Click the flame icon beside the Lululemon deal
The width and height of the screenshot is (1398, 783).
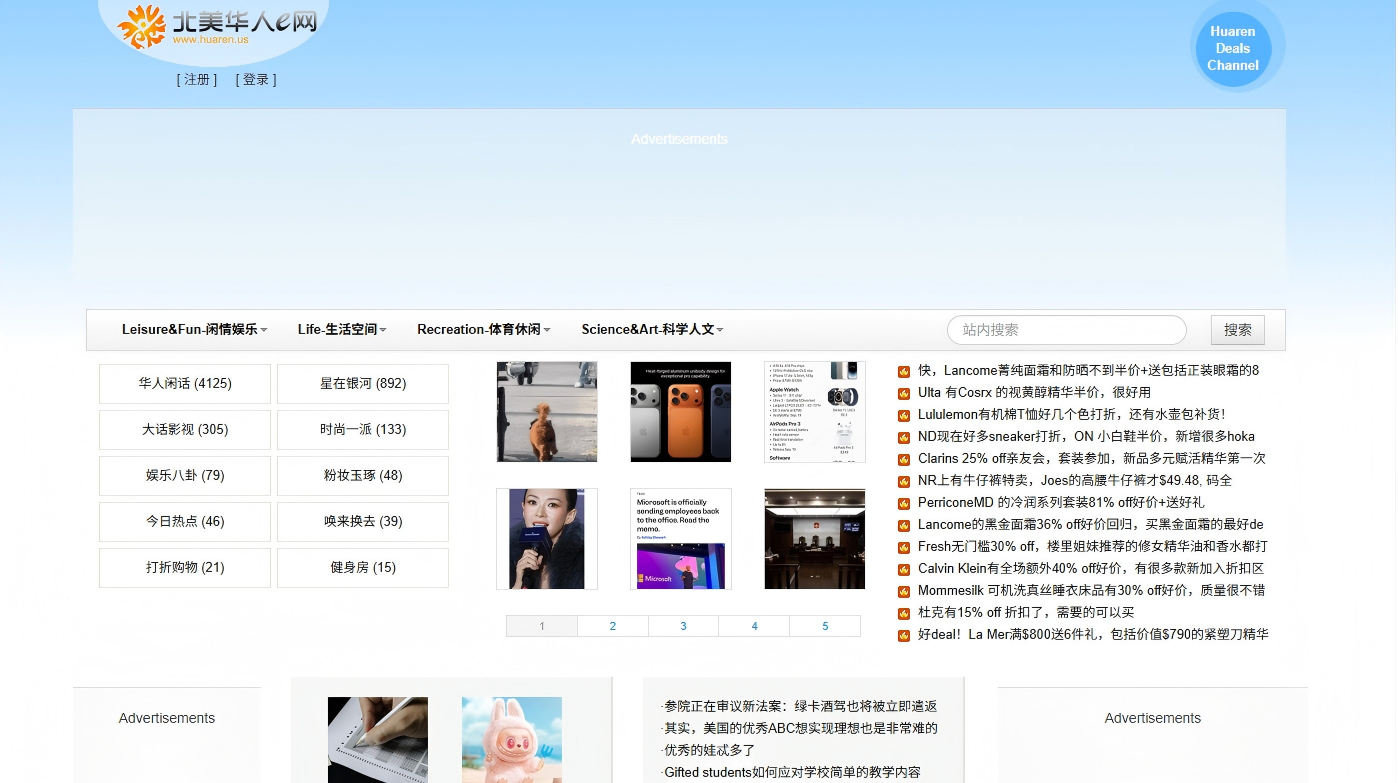[x=903, y=415]
